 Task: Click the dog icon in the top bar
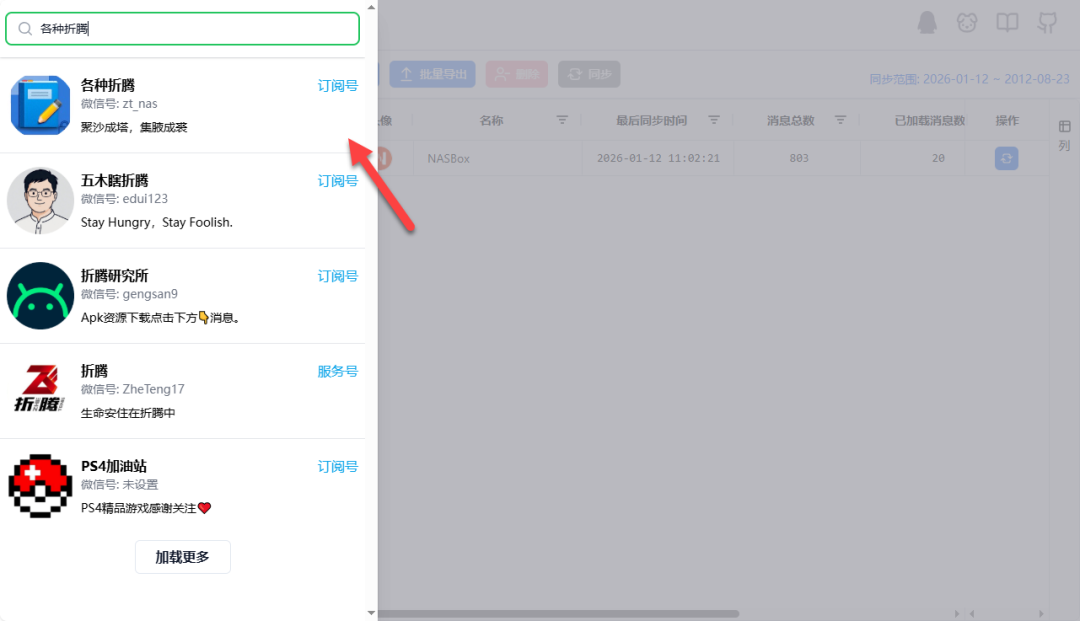(966, 22)
